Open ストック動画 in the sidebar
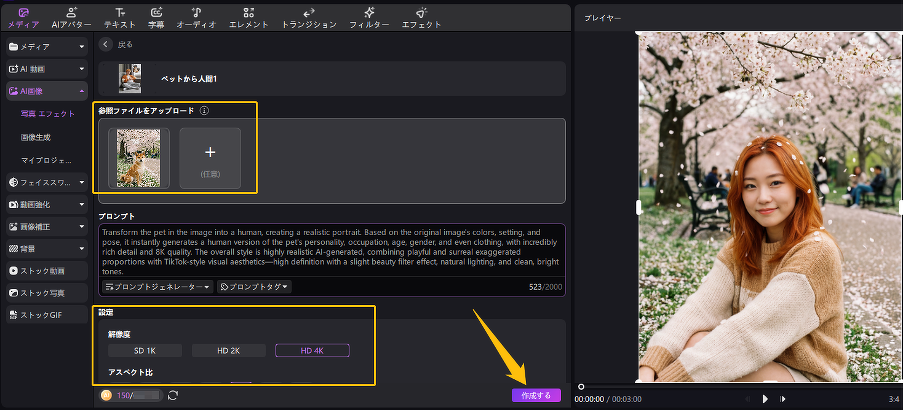904x410 pixels. (47, 270)
